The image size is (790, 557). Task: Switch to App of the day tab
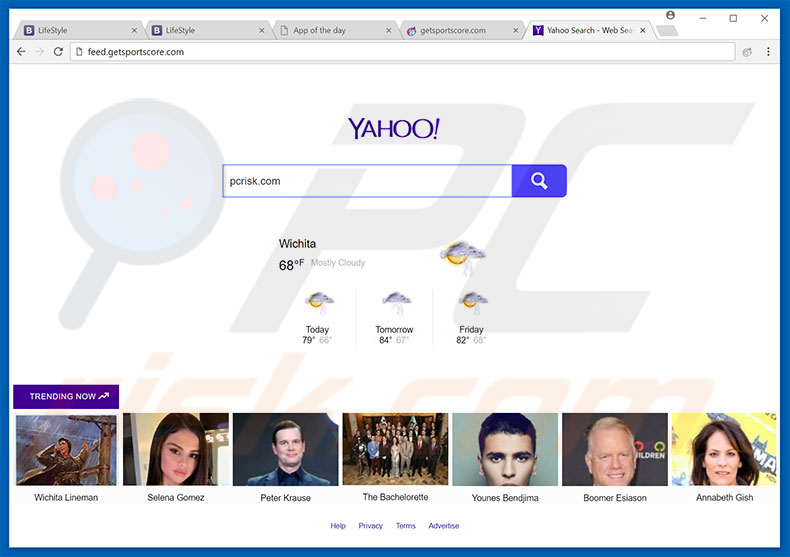(335, 30)
